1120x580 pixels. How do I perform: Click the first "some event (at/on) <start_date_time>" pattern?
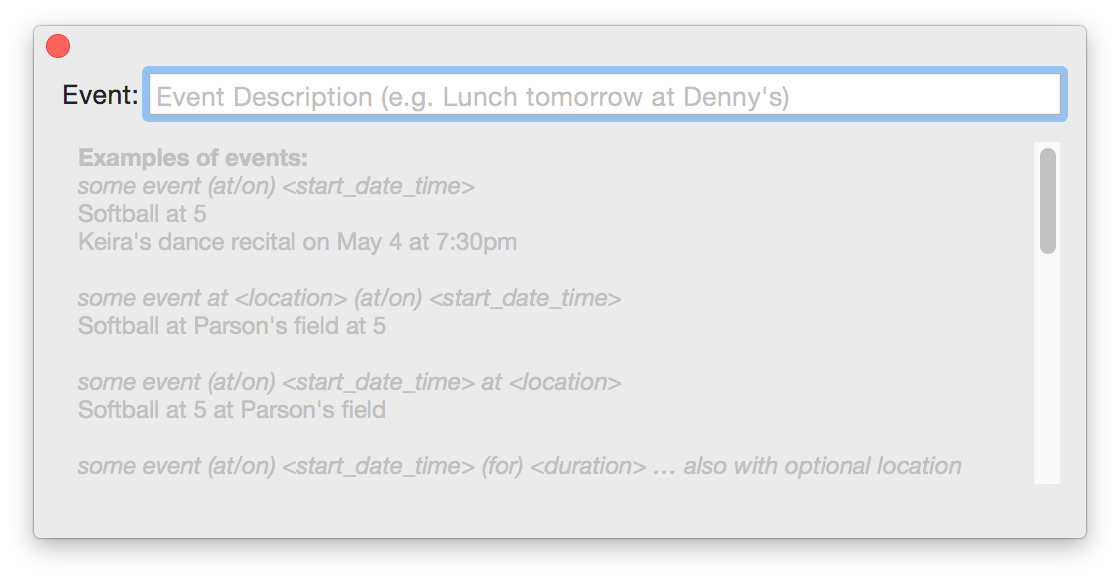[276, 186]
